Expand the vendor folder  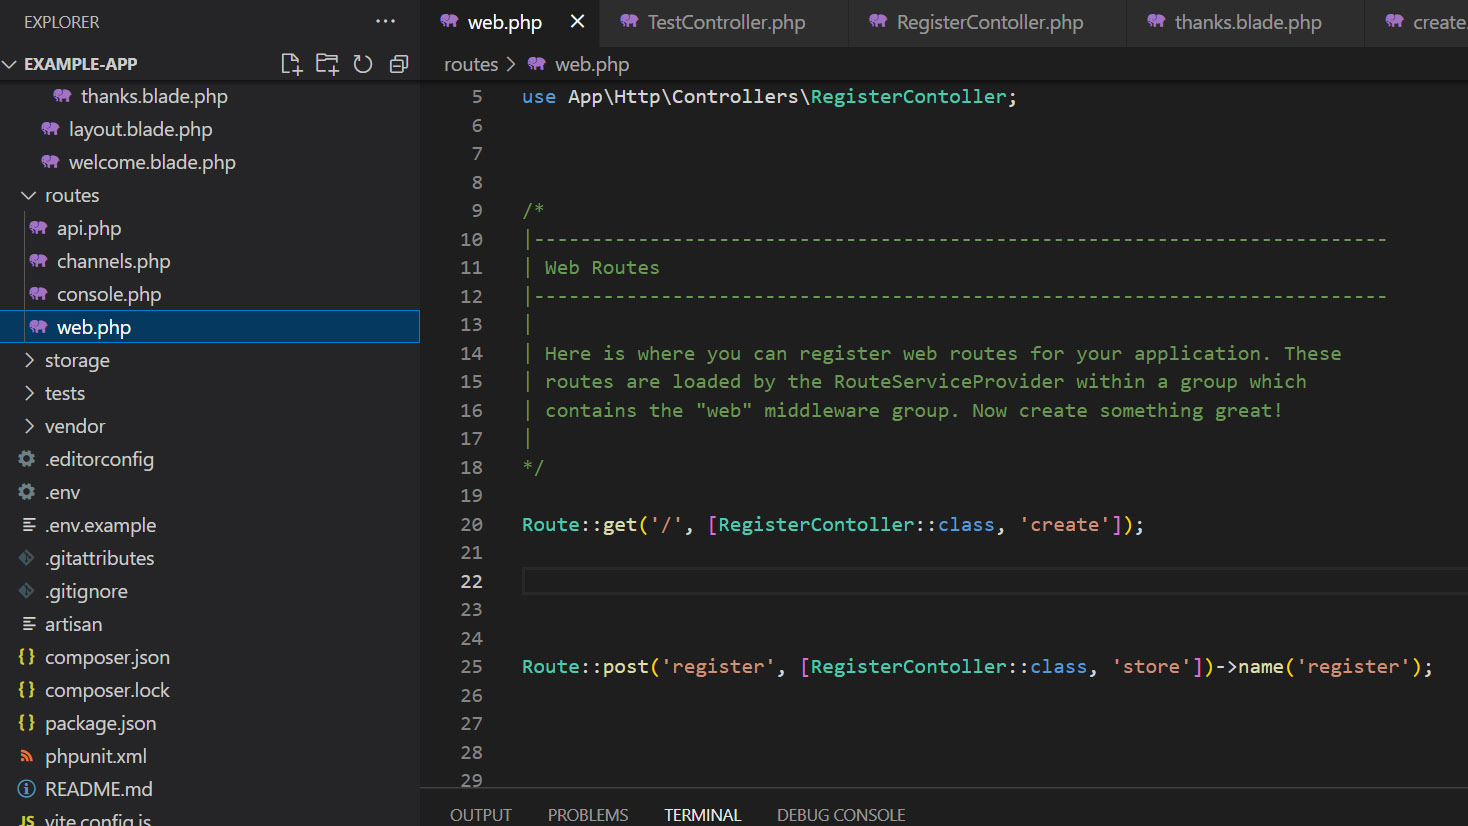pos(29,426)
